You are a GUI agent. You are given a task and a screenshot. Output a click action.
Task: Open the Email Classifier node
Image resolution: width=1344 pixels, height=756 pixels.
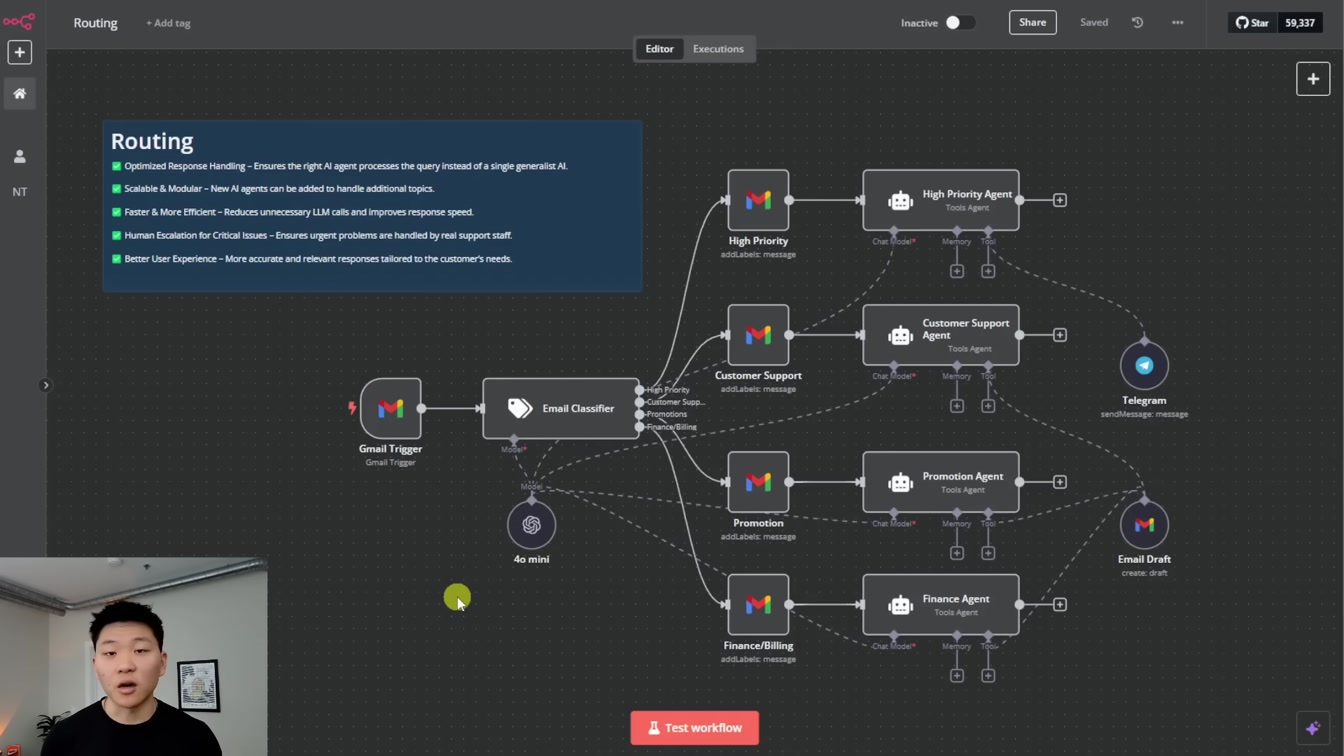coord(561,408)
